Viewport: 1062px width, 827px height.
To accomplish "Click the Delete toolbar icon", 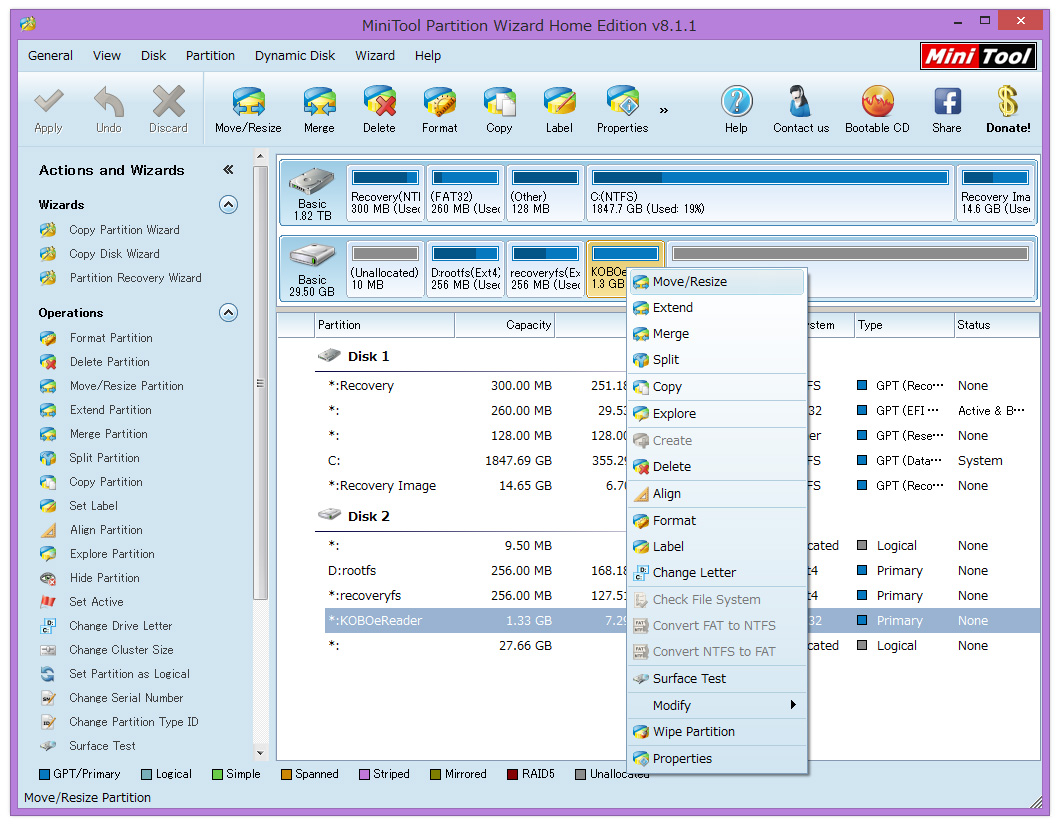I will pos(379,110).
